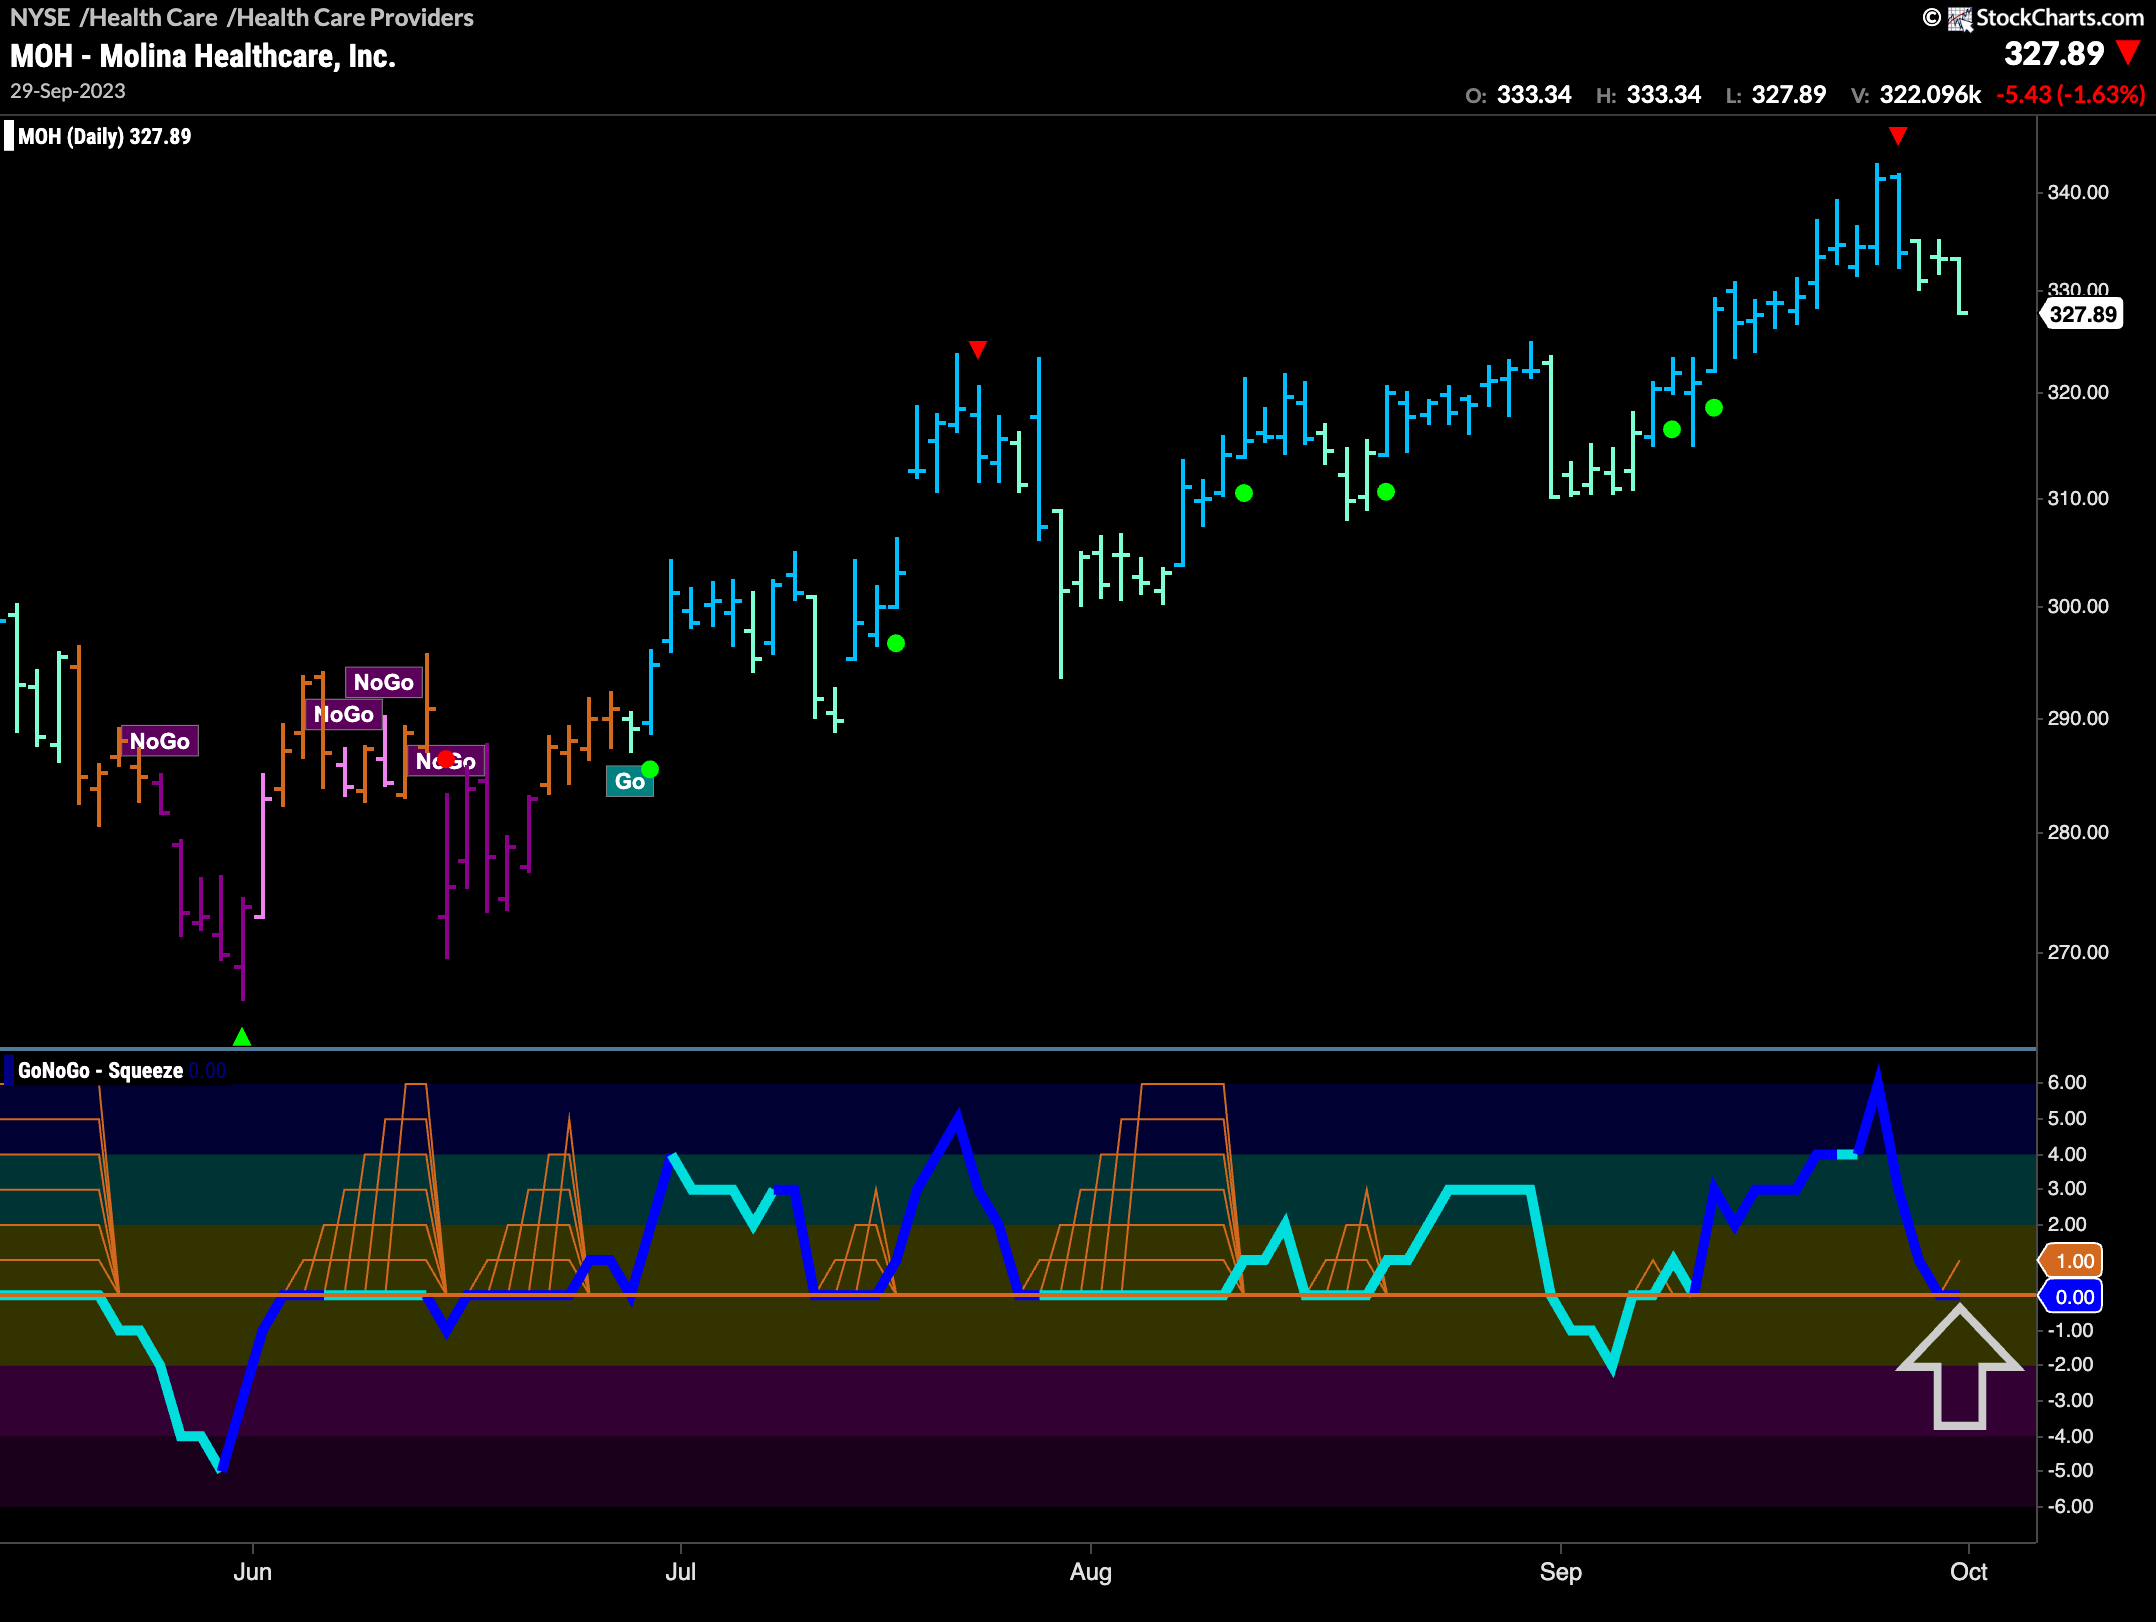Screen dimensions: 2156x1622
Task: Click the NYSE exchange label
Action: pyautogui.click(x=40, y=17)
